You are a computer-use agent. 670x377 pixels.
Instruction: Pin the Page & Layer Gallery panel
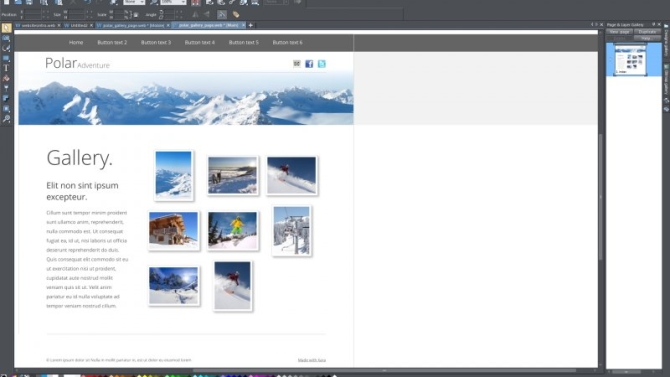pos(653,24)
